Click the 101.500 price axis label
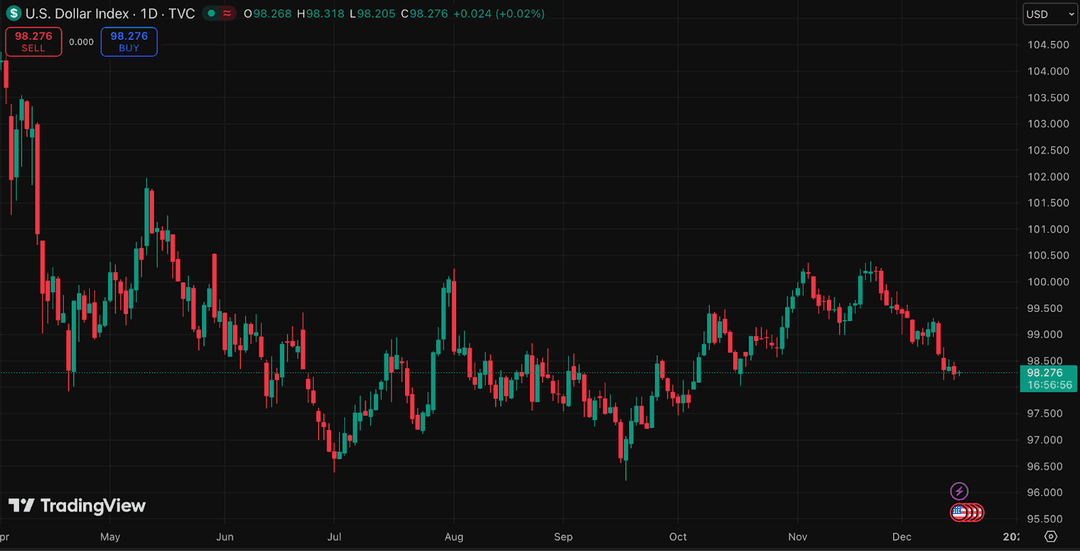The height and width of the screenshot is (551, 1080). (1047, 203)
